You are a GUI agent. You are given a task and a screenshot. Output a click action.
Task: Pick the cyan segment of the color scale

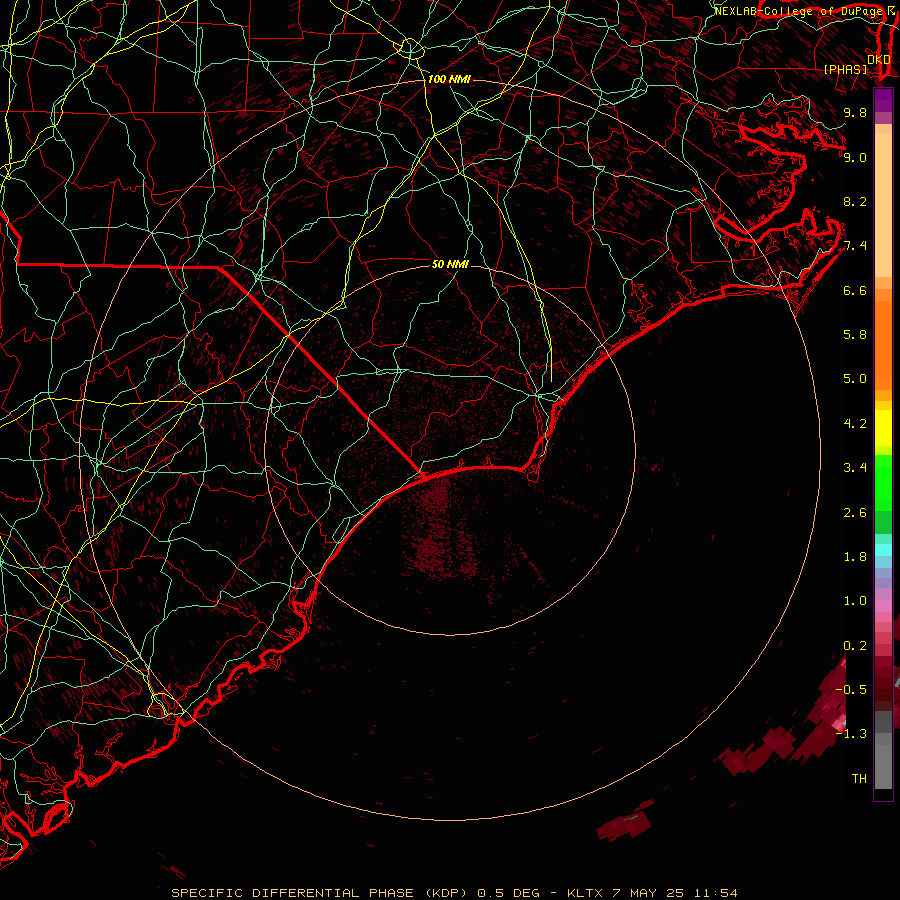point(883,550)
